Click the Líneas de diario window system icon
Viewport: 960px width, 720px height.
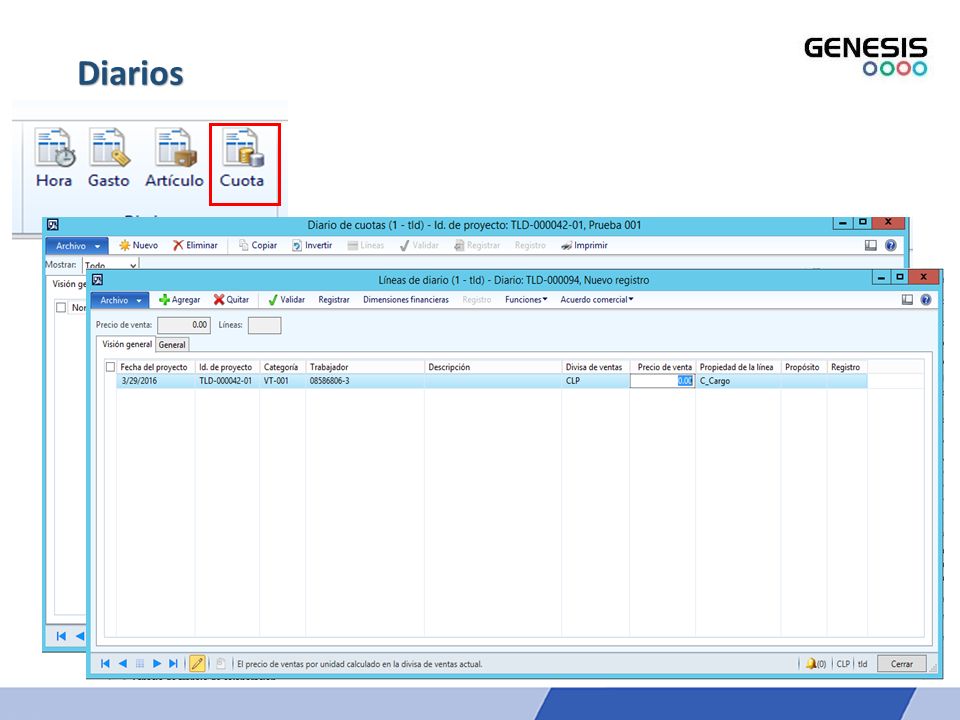tap(97, 280)
